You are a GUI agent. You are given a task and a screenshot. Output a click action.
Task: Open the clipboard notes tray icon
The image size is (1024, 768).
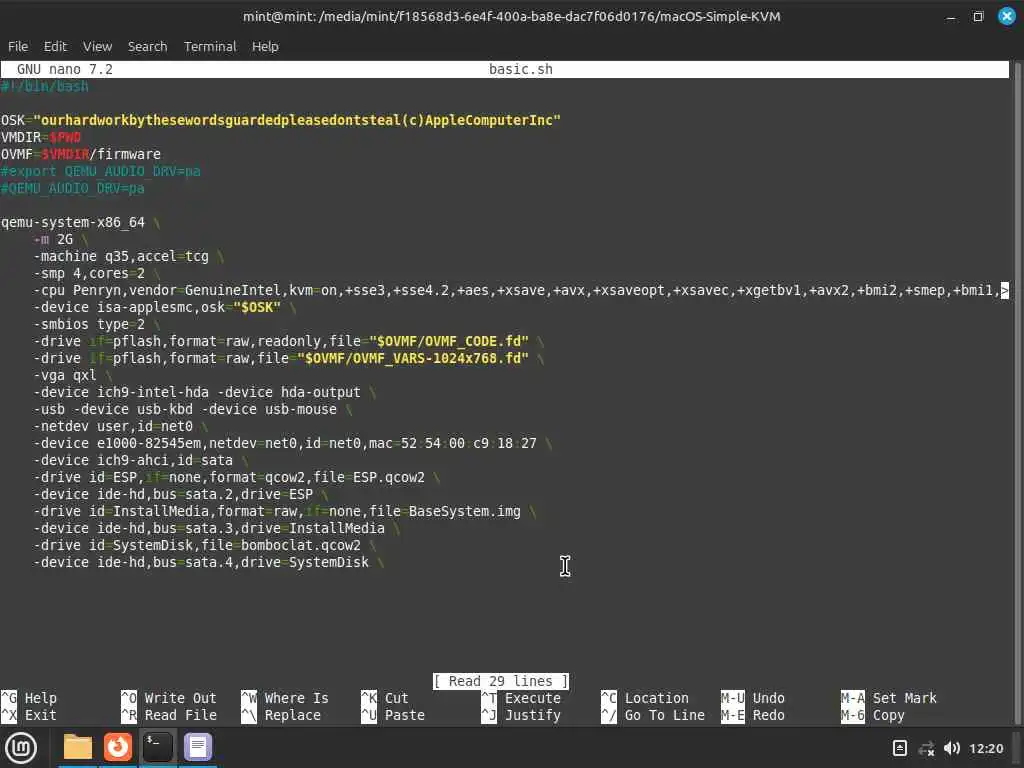pyautogui.click(x=899, y=748)
